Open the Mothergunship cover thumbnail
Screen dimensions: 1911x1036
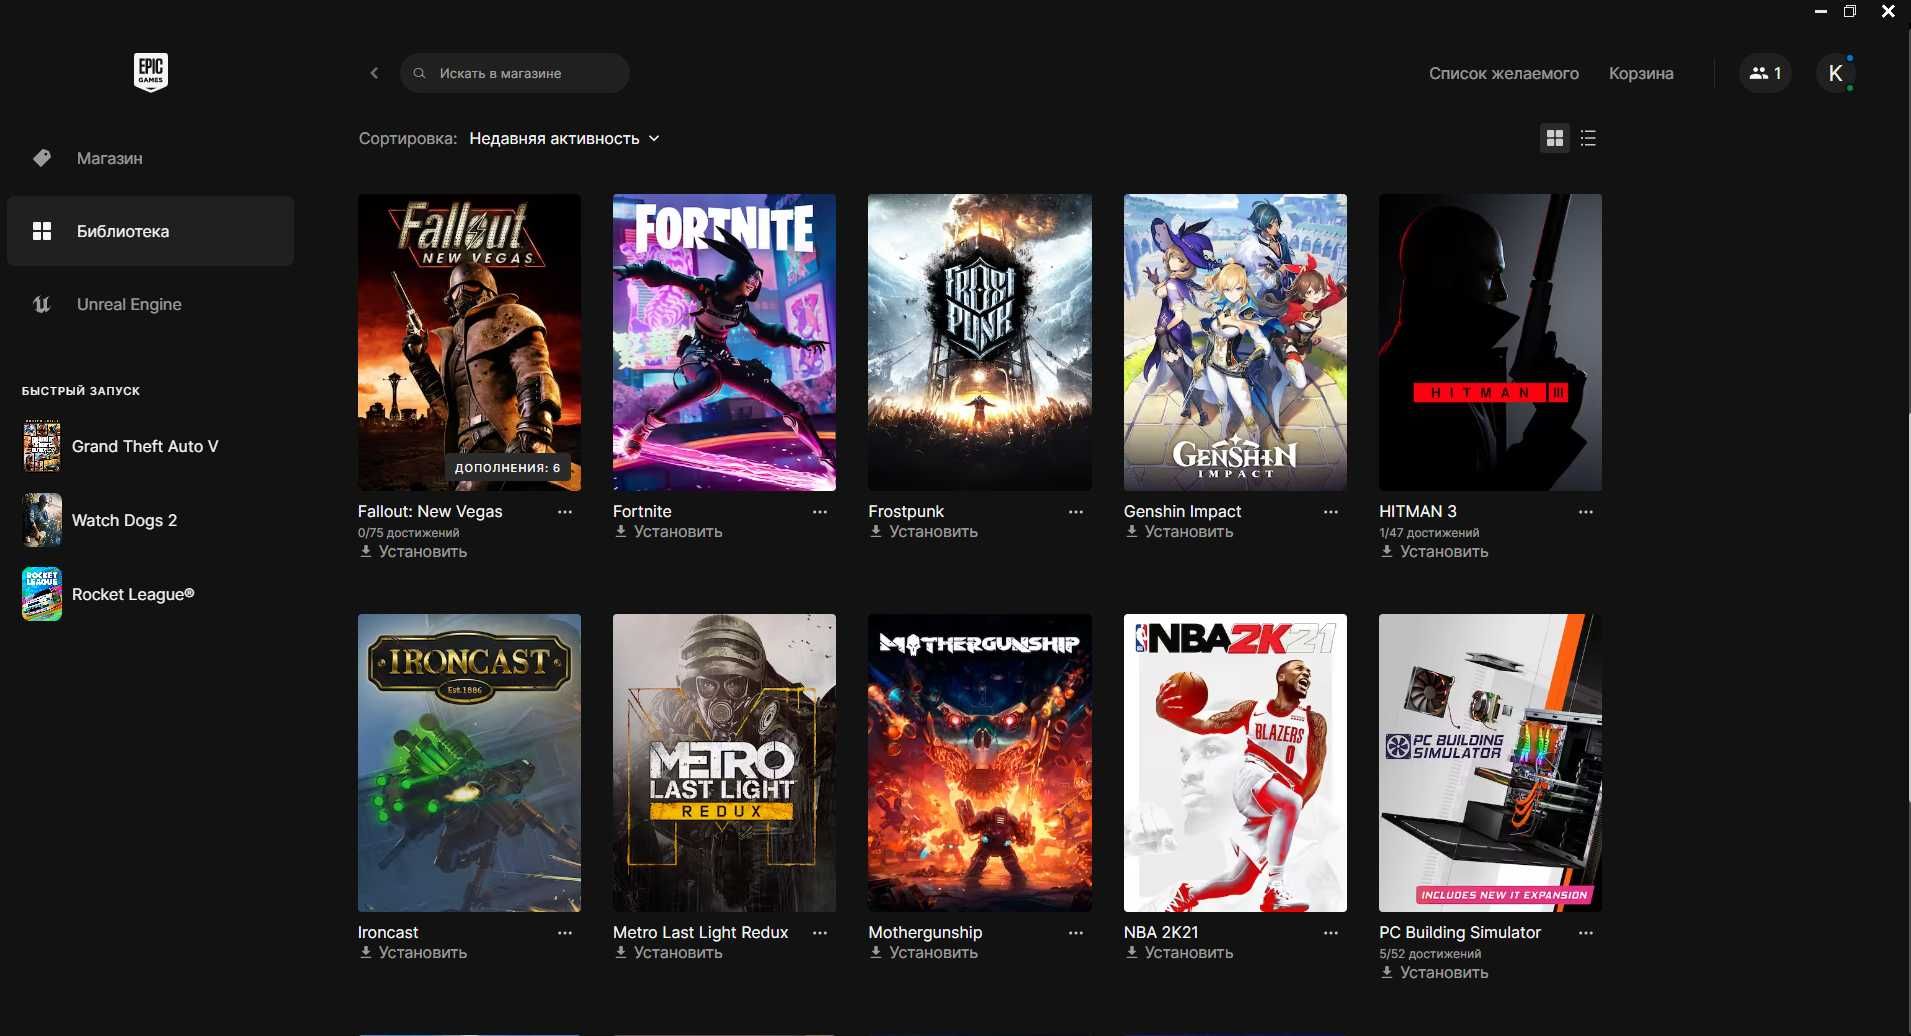[980, 763]
